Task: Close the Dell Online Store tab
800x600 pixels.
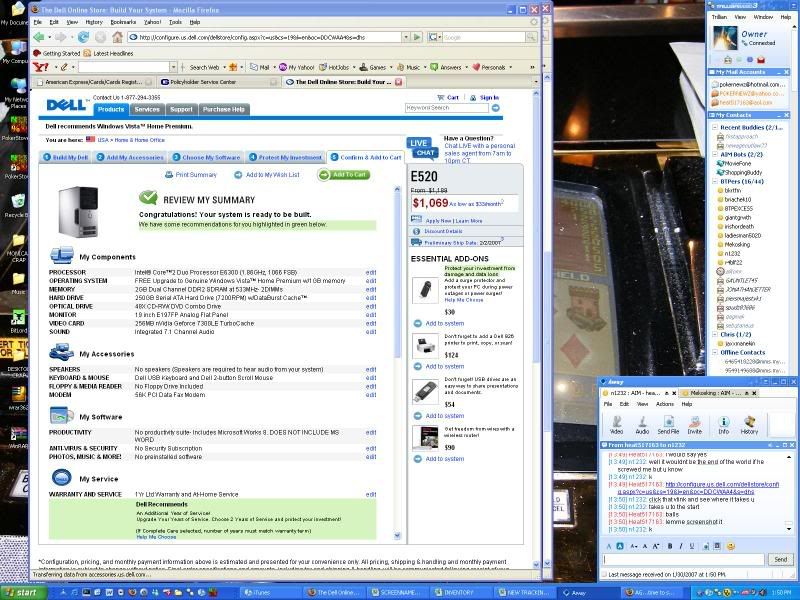Action: point(398,82)
